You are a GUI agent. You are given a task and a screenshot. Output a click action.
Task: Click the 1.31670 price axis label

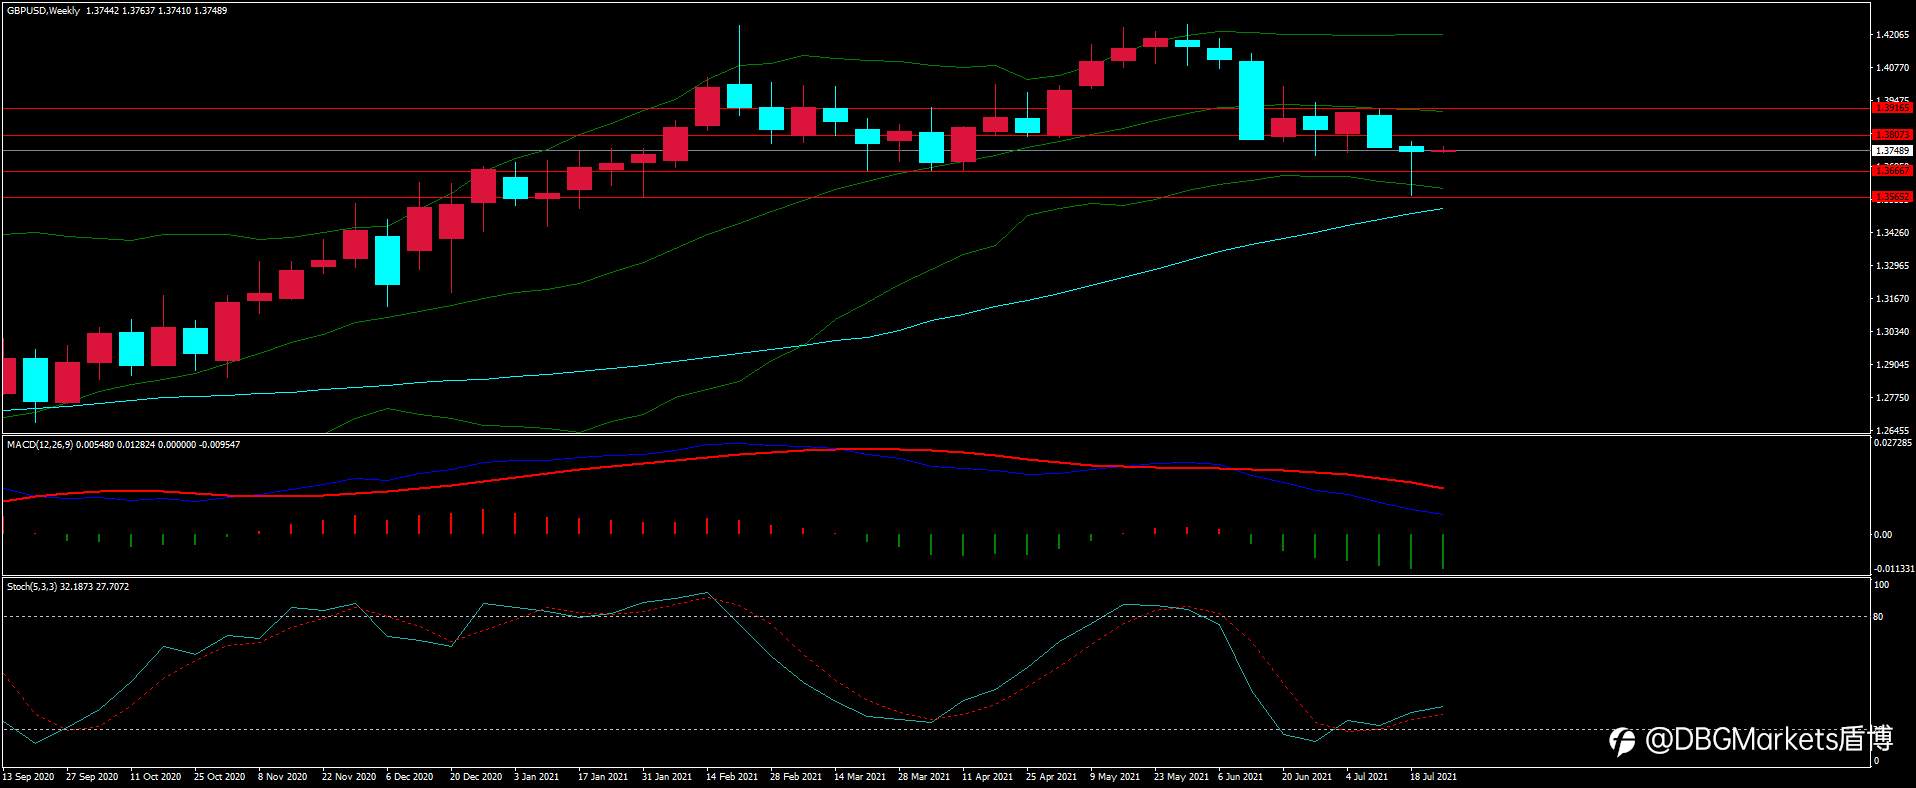pyautogui.click(x=1891, y=299)
